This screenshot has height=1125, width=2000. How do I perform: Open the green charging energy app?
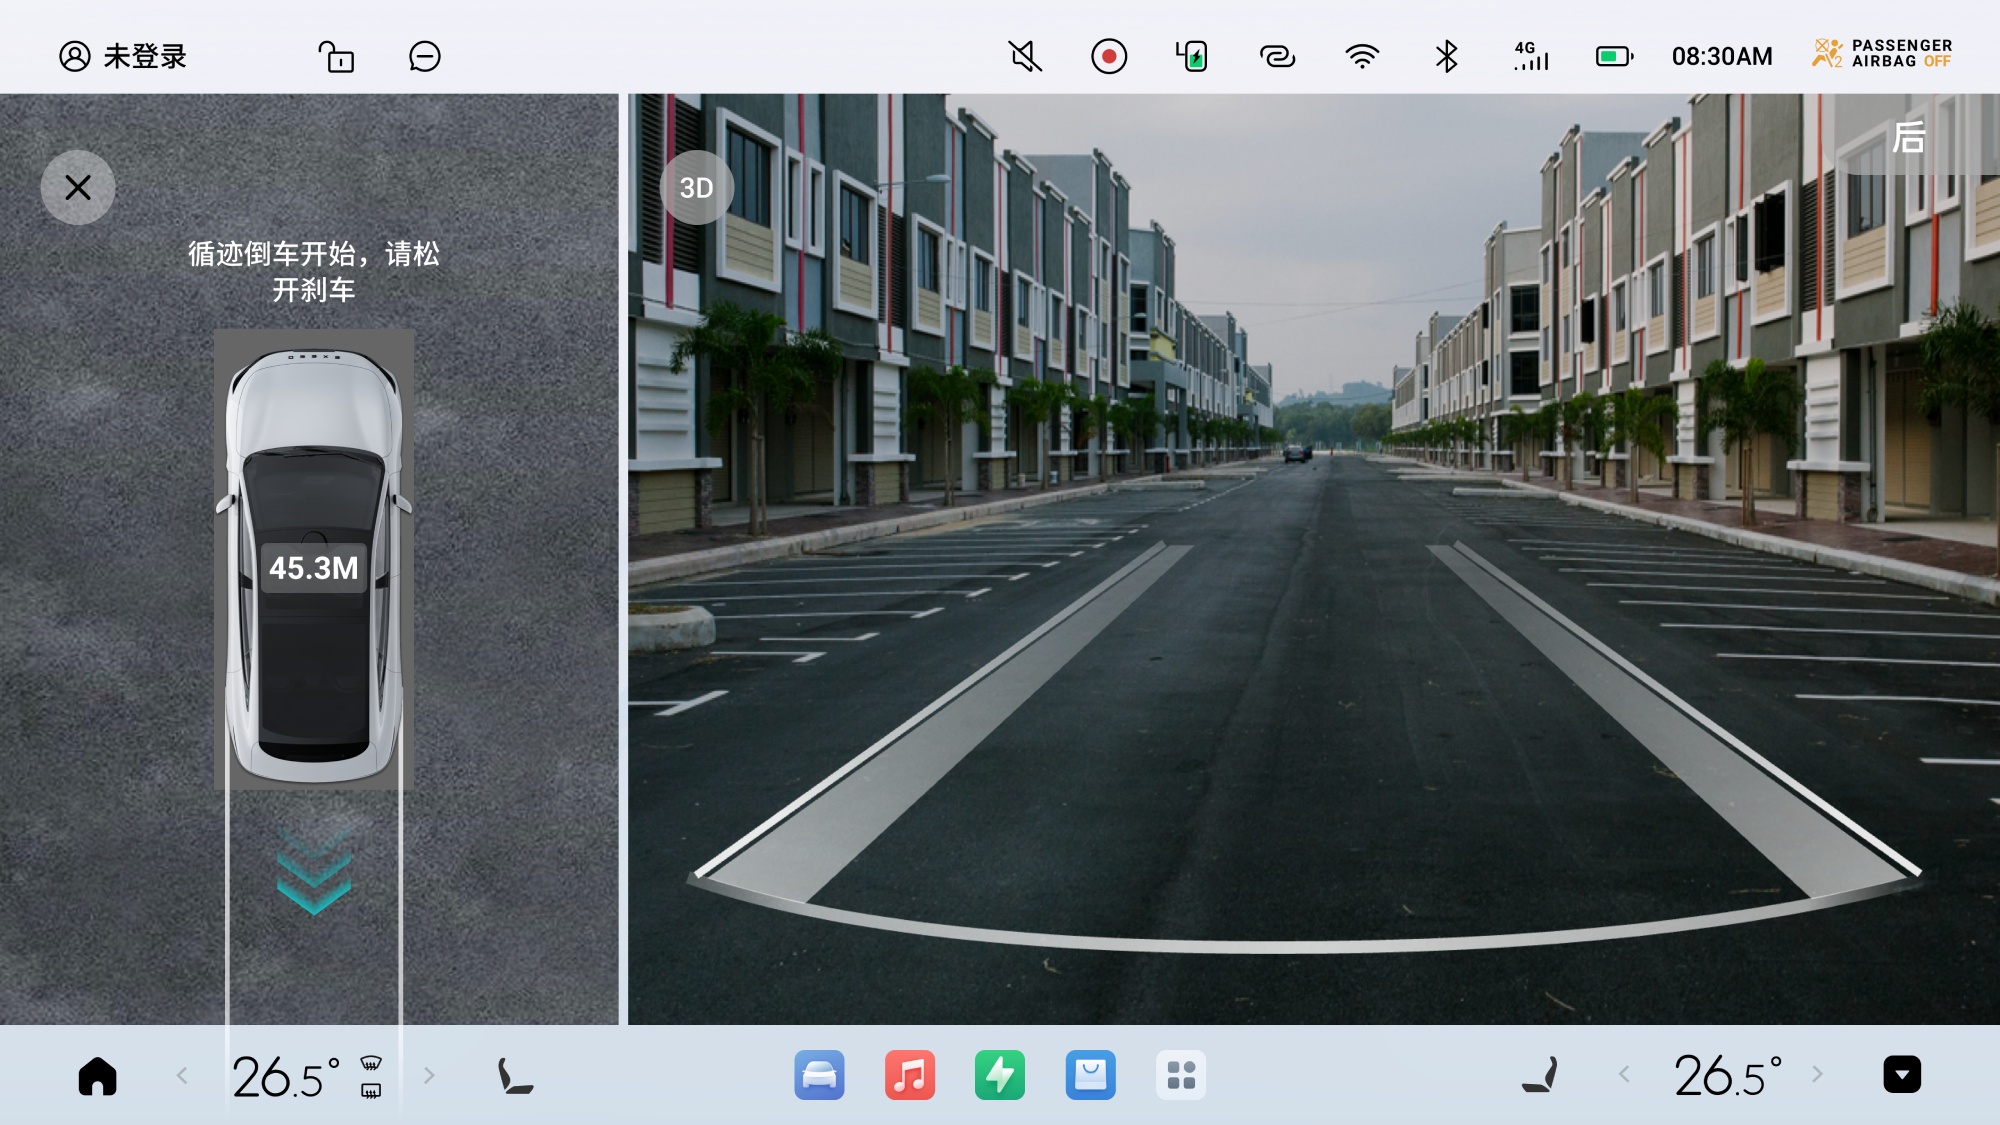[x=999, y=1076]
